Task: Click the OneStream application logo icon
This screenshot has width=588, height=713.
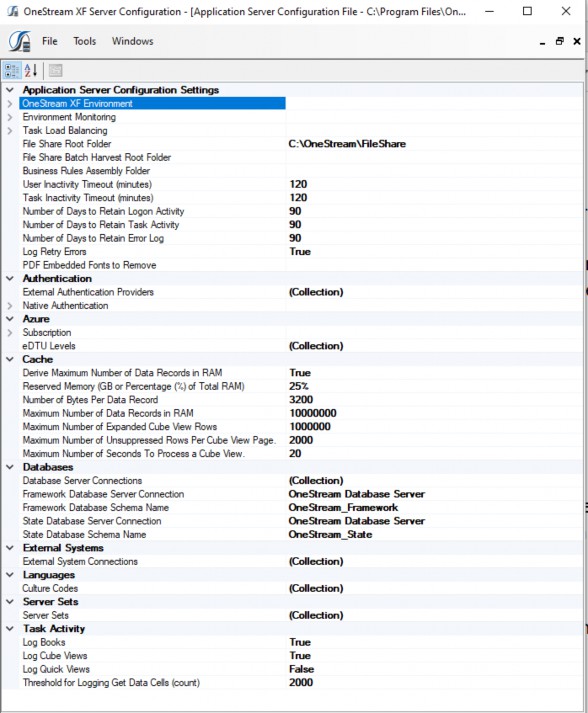Action: point(20,41)
